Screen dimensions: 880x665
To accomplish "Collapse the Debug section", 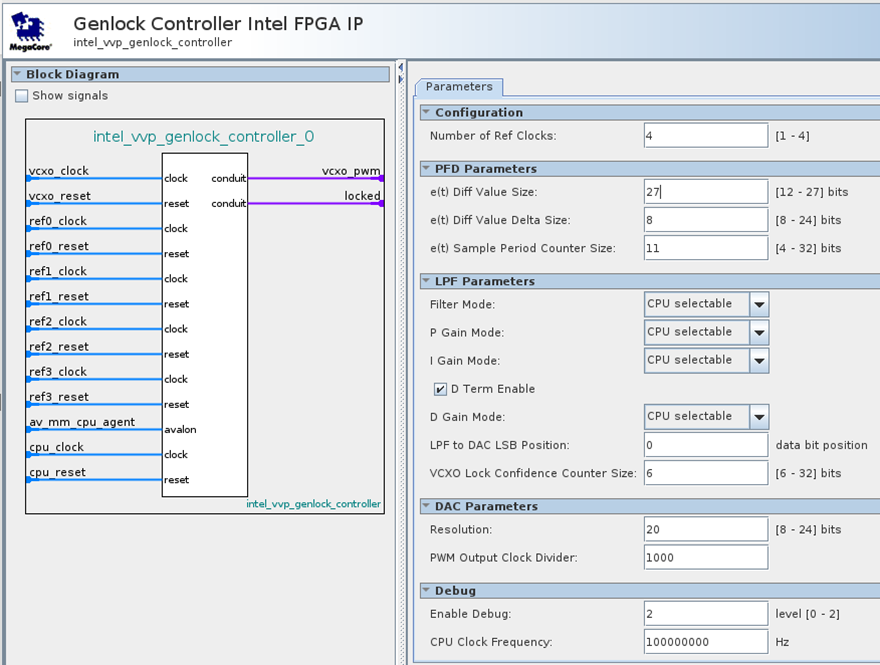I will point(427,591).
